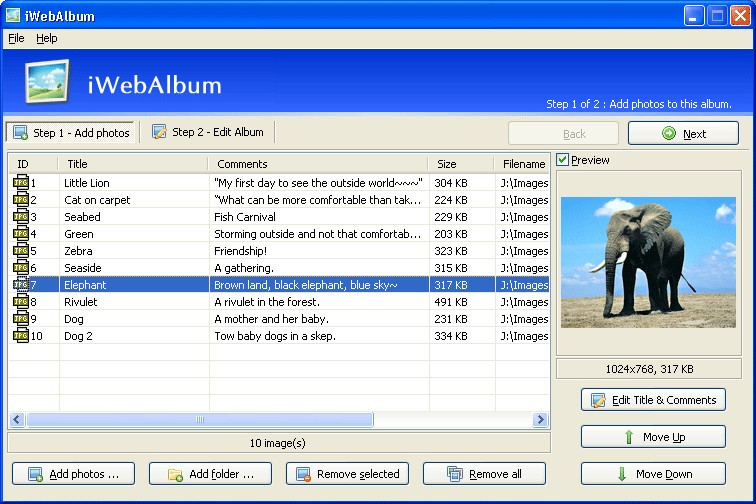Click the JPG icon of Elephant row
This screenshot has width=756, height=504.
pyautogui.click(x=21, y=285)
